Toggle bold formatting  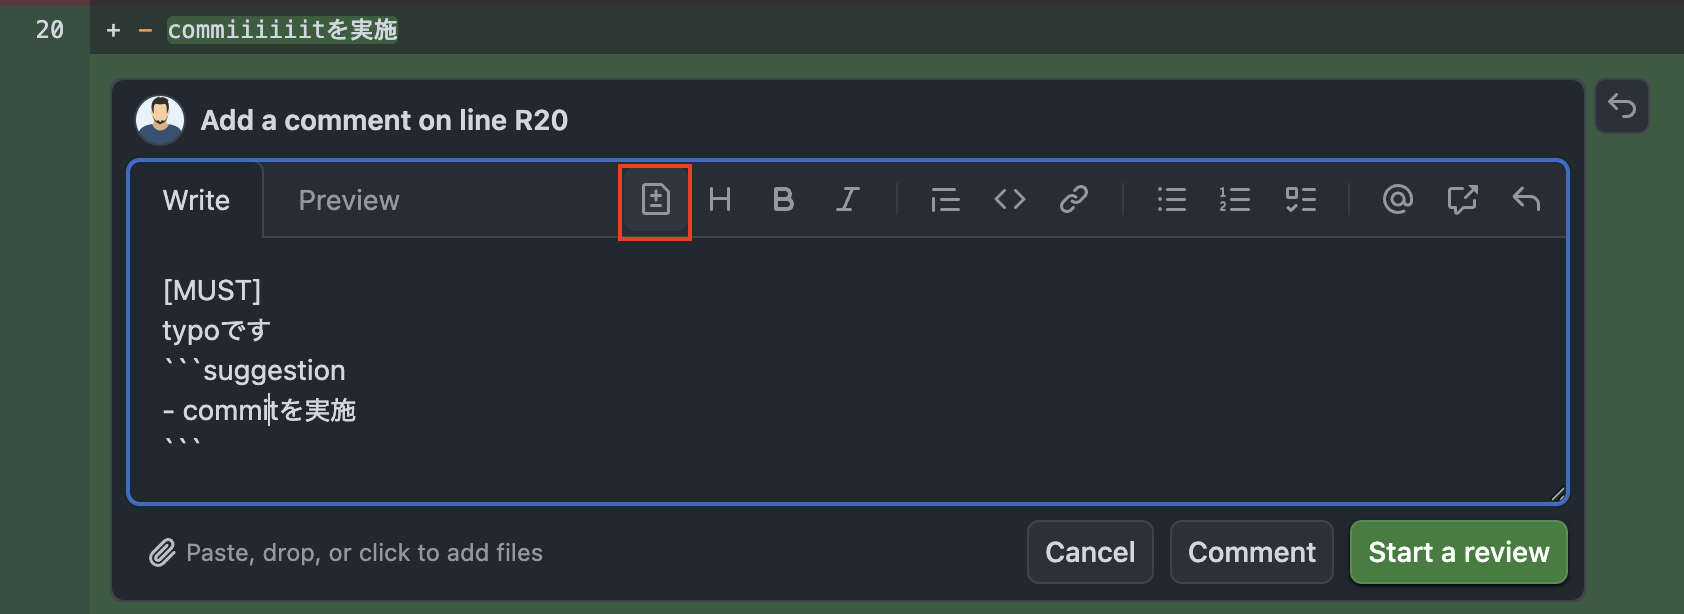[x=783, y=200]
